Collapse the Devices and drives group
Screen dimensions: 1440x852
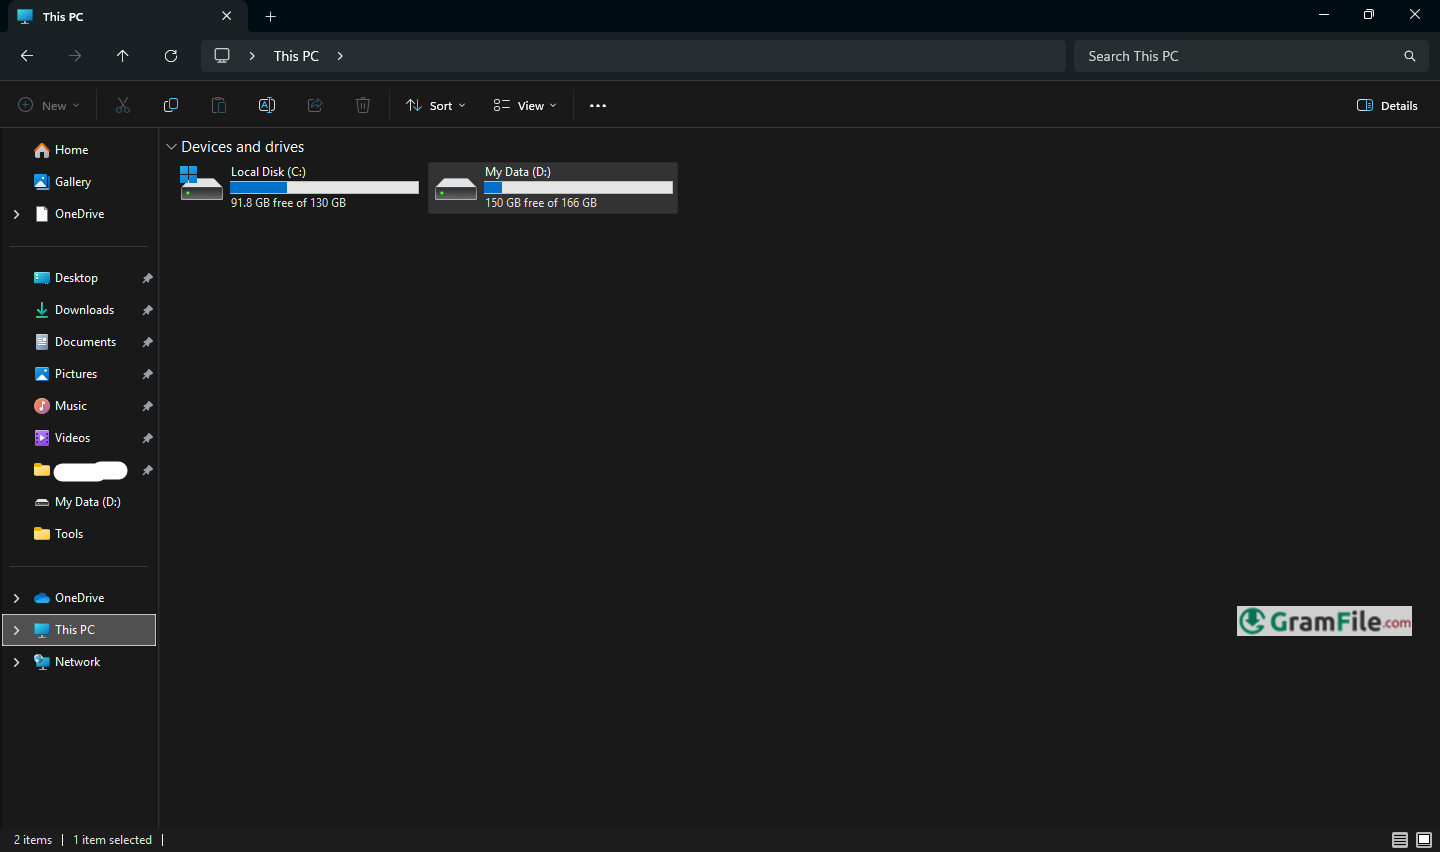click(x=171, y=147)
